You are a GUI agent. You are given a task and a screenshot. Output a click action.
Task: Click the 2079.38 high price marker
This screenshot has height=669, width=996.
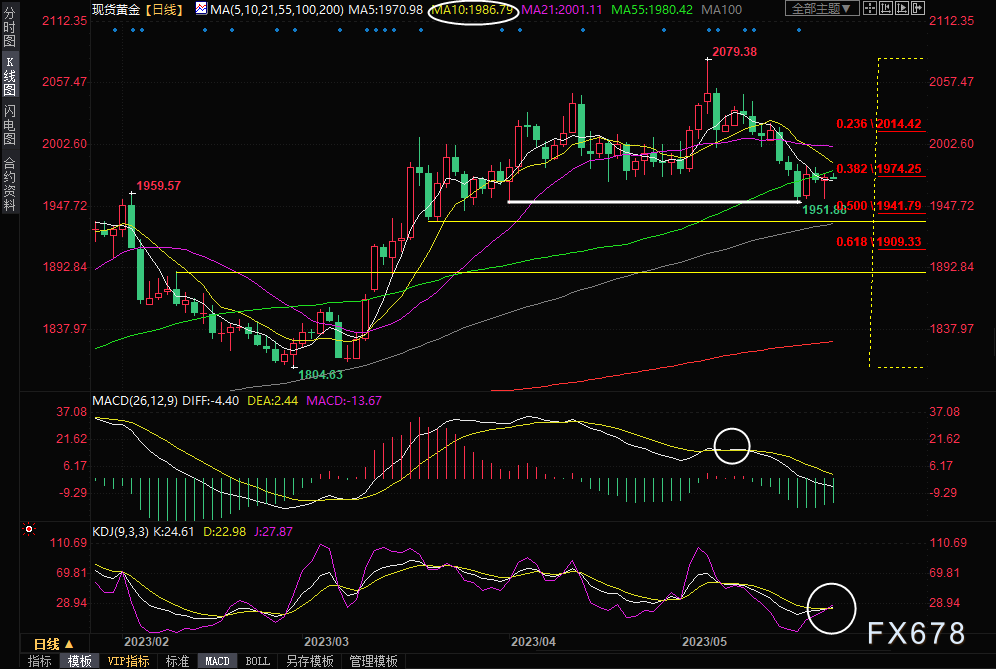[x=734, y=51]
